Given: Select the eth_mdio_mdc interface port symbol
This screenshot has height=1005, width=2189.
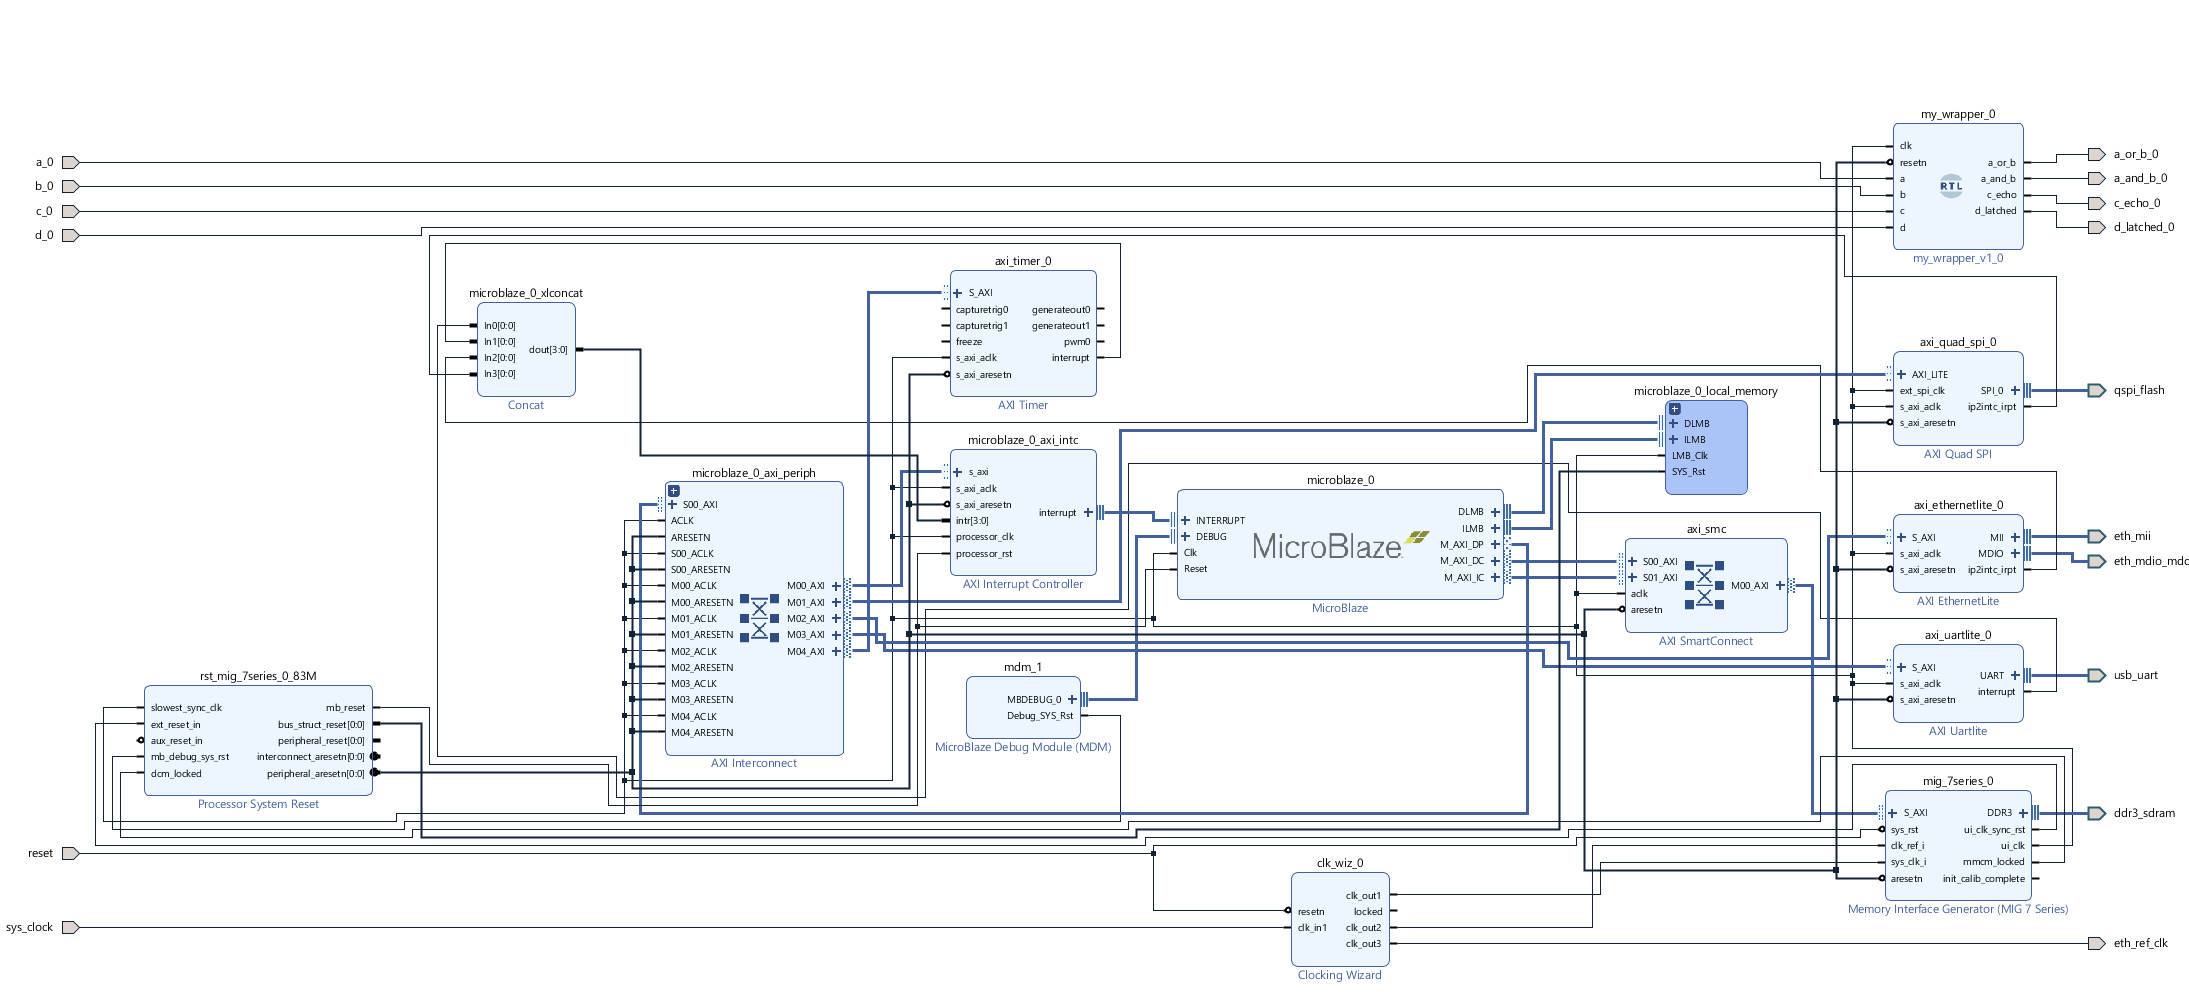Looking at the screenshot, I should click(x=2097, y=561).
